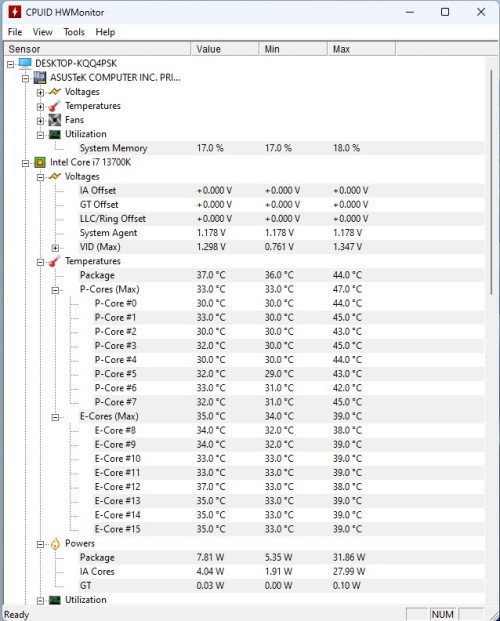
Task: Click the vertical scrollbar thumb
Action: (491, 182)
